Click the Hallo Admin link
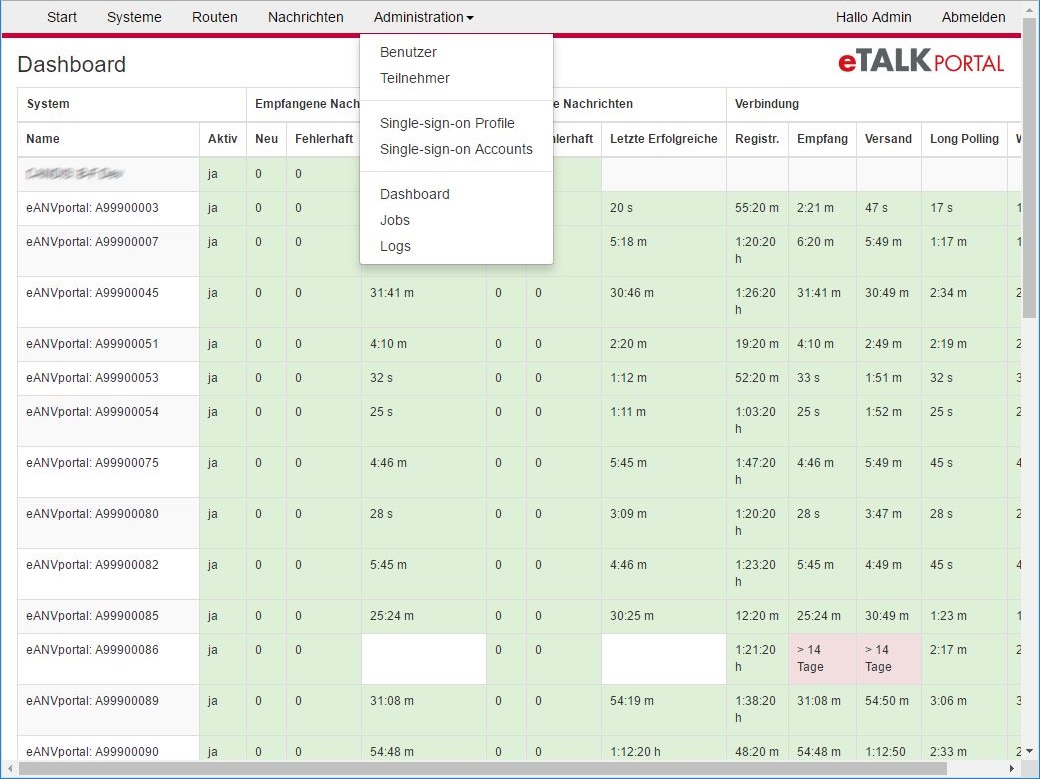Image resolution: width=1040 pixels, height=779 pixels. (x=873, y=17)
